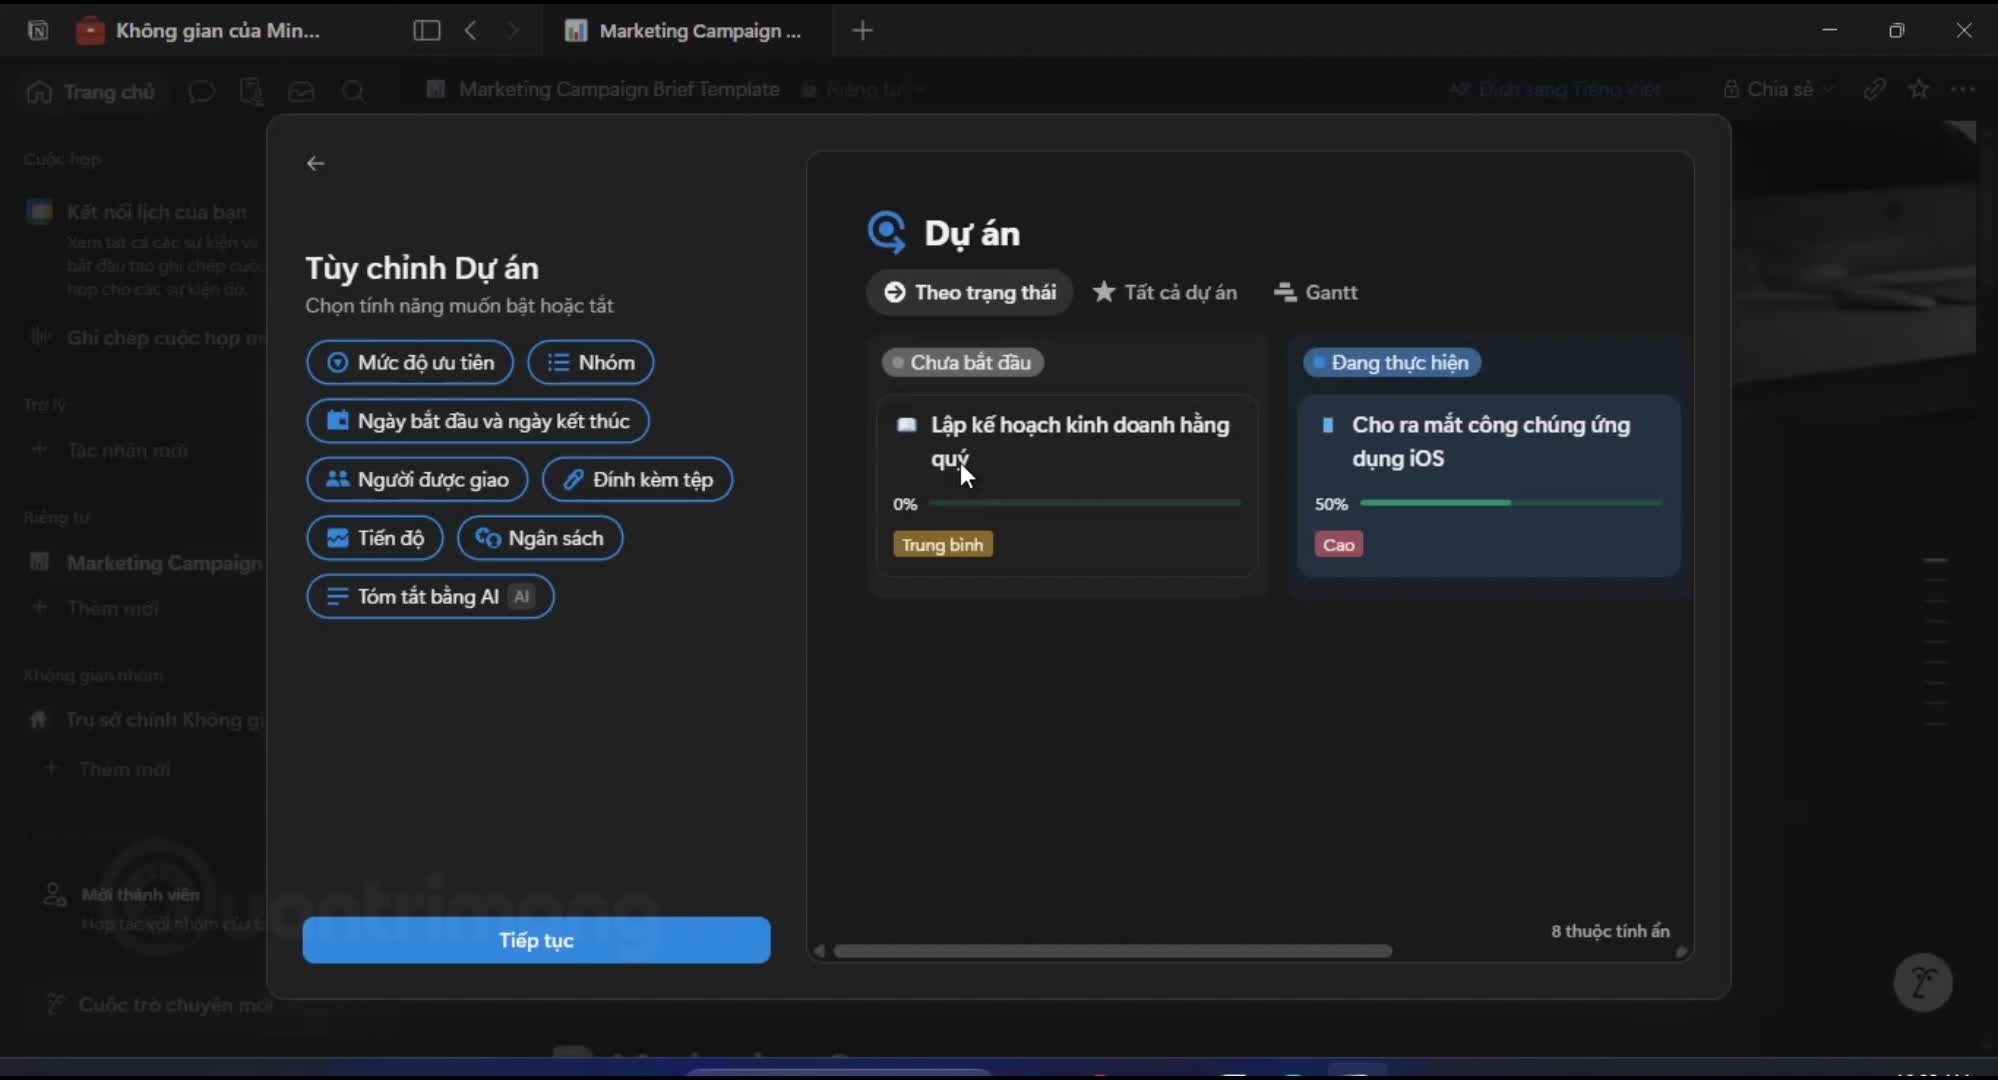Favorite the page with star icon
This screenshot has width=1998, height=1080.
pos(1919,89)
